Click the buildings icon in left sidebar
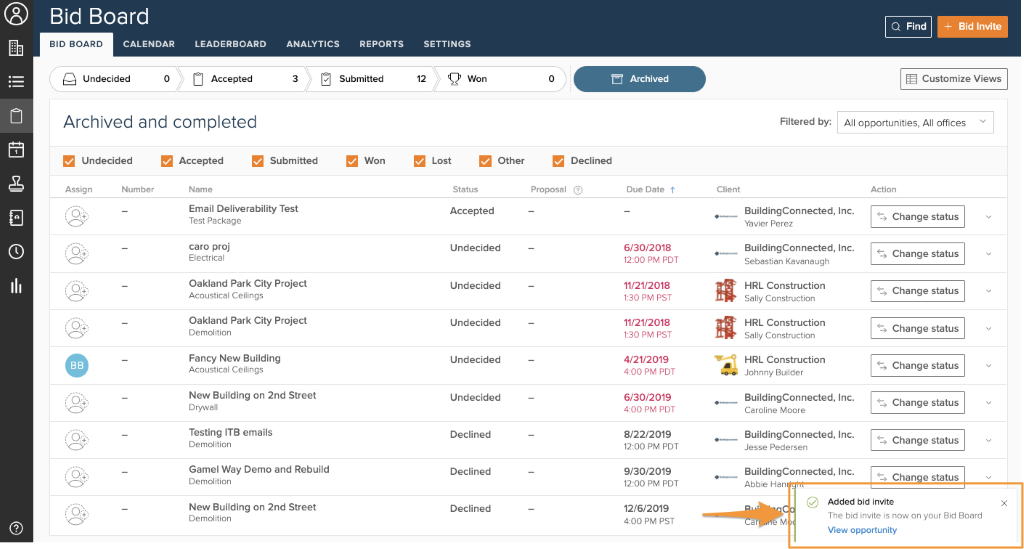This screenshot has width=1024, height=549. tap(16, 48)
